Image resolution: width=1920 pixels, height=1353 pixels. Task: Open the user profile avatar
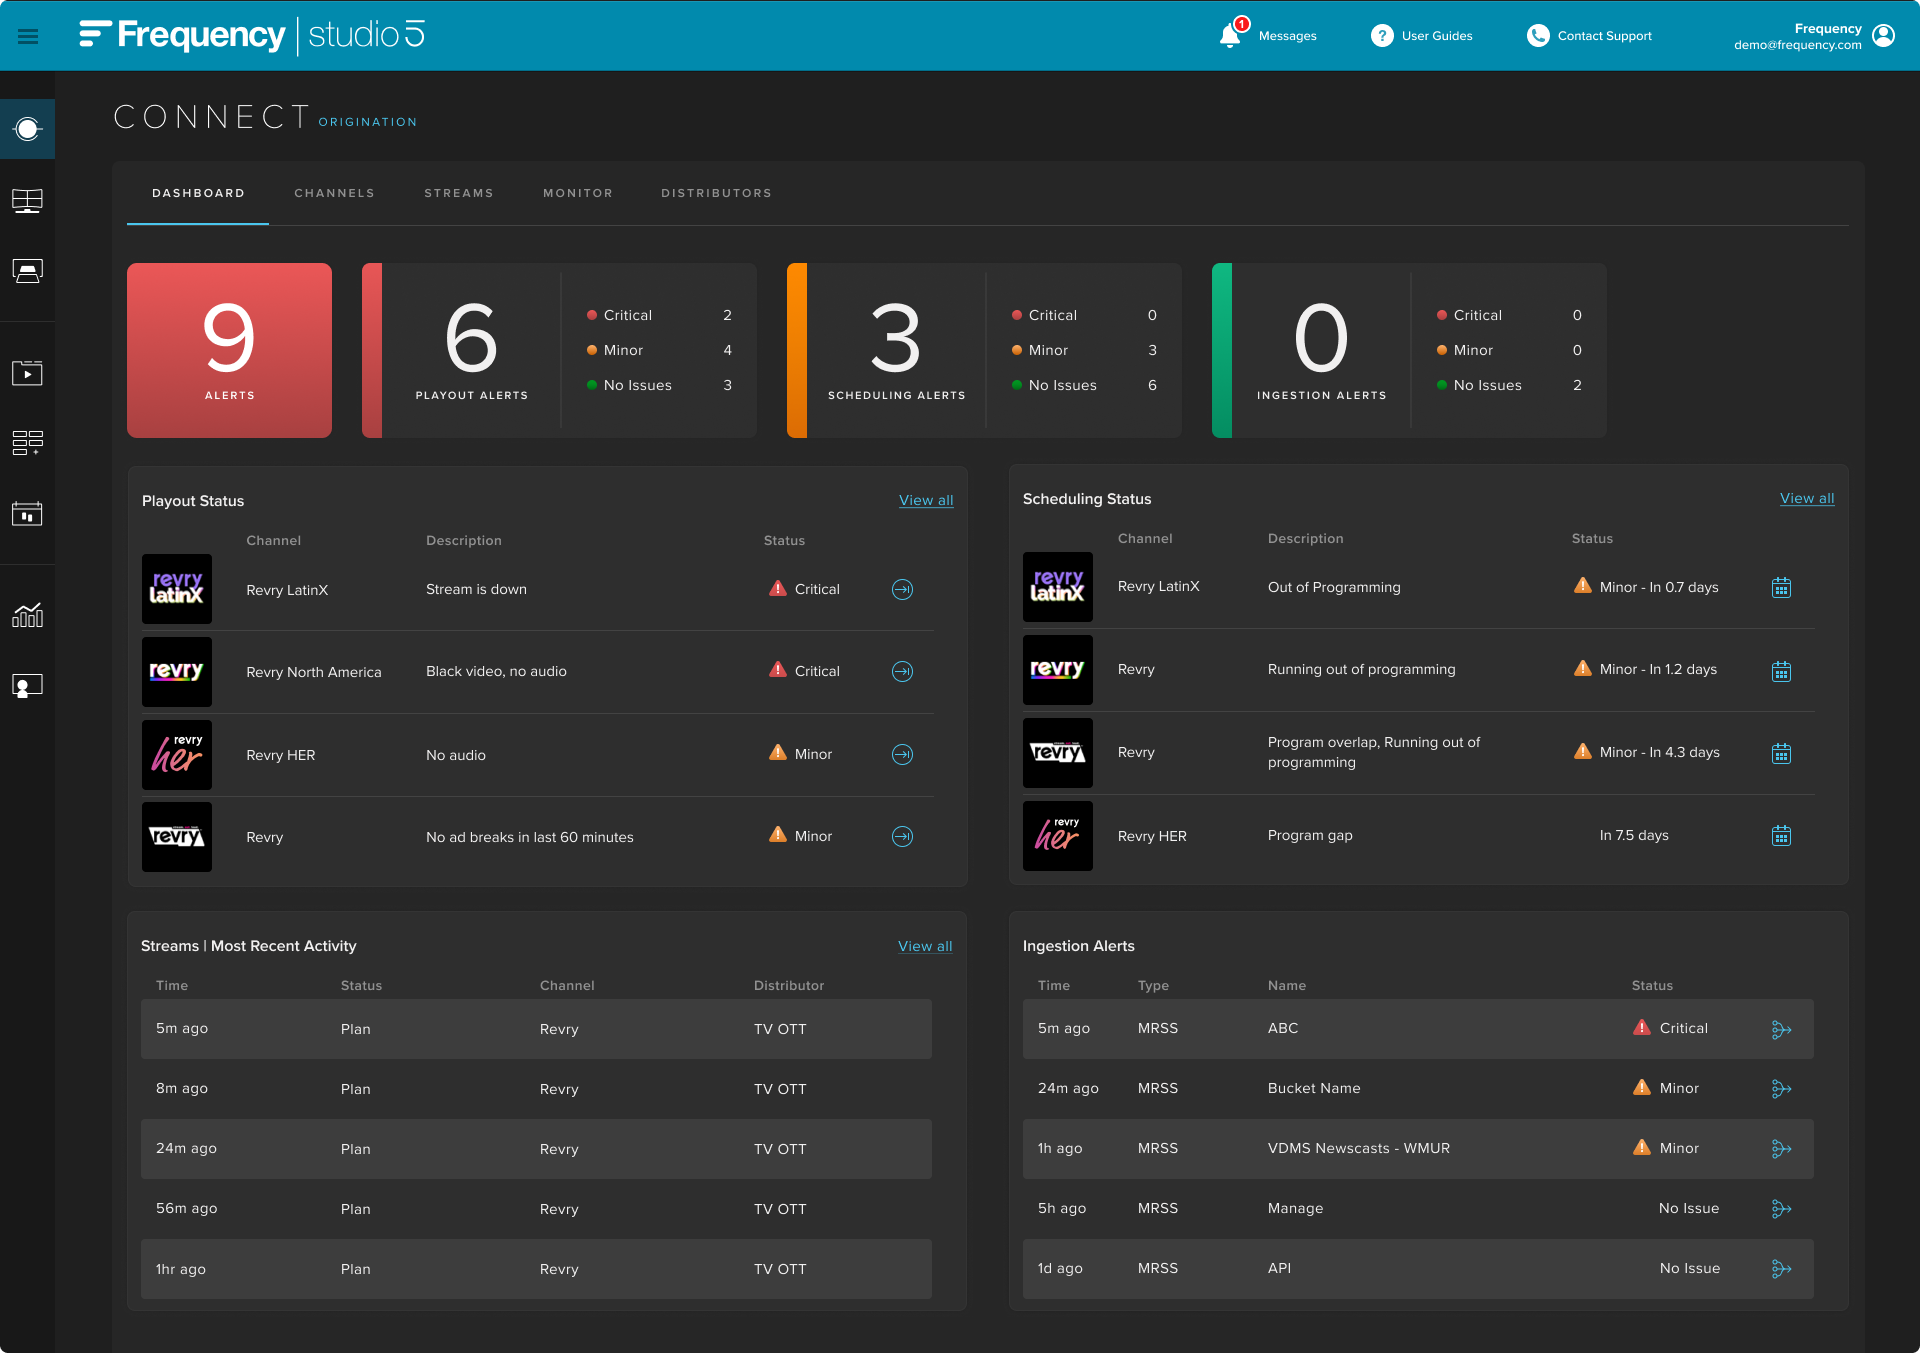[1883, 36]
